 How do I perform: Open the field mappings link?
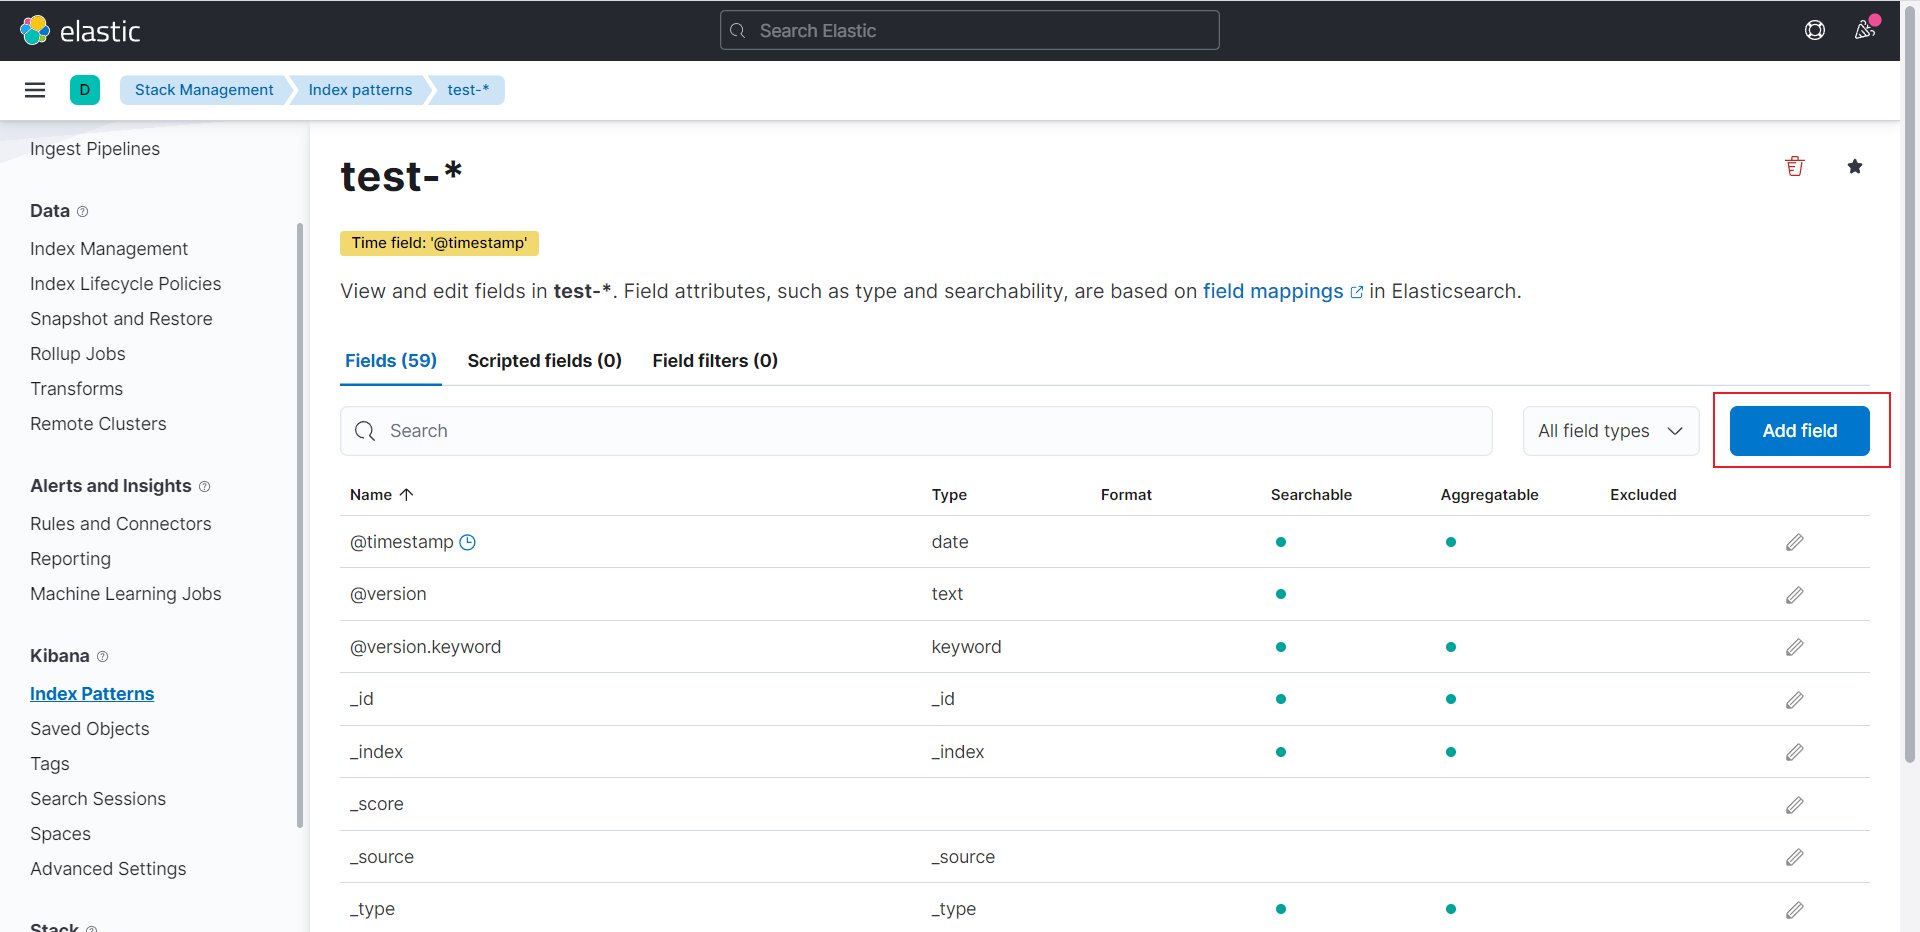[x=1273, y=291]
